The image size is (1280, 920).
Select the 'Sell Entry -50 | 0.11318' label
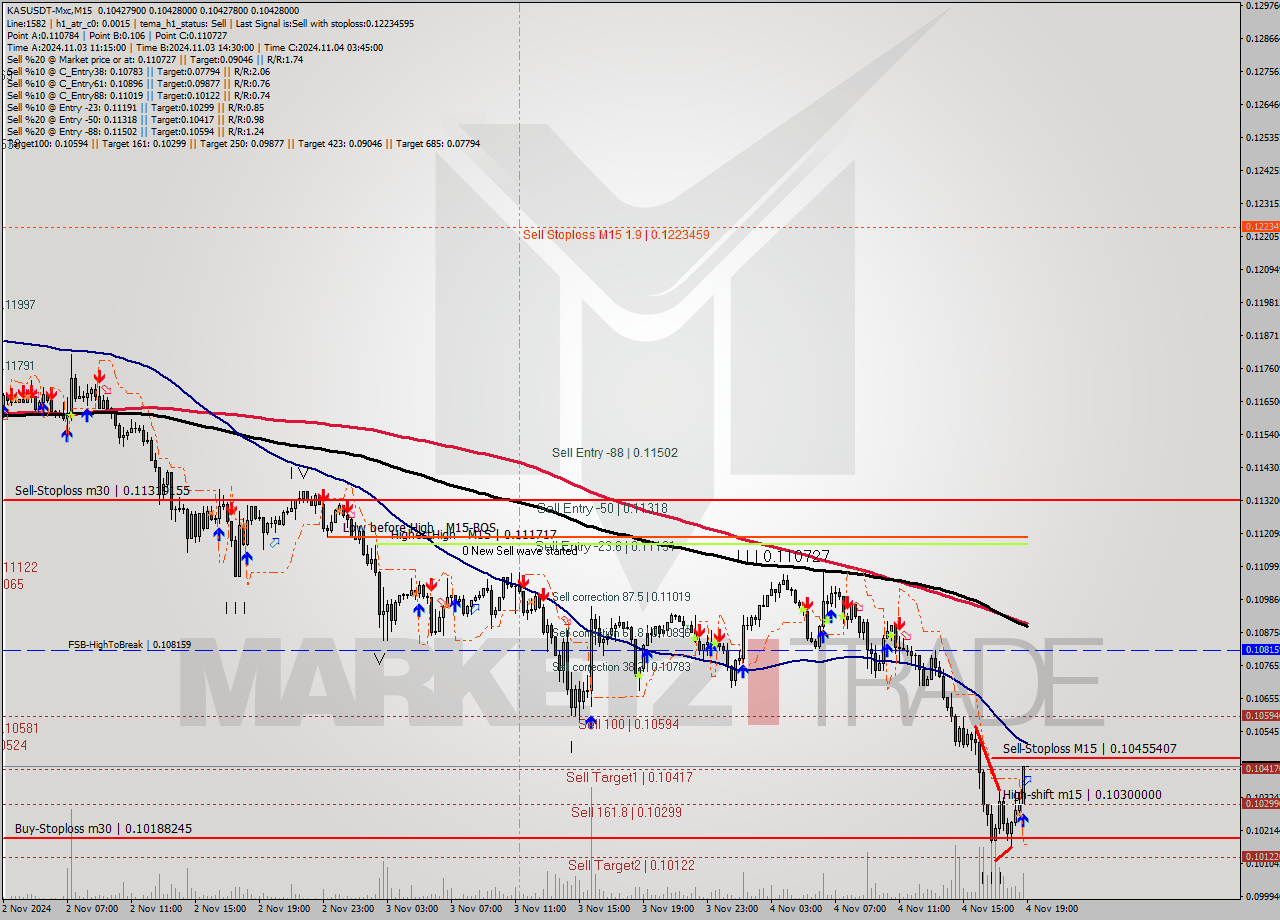(x=602, y=509)
